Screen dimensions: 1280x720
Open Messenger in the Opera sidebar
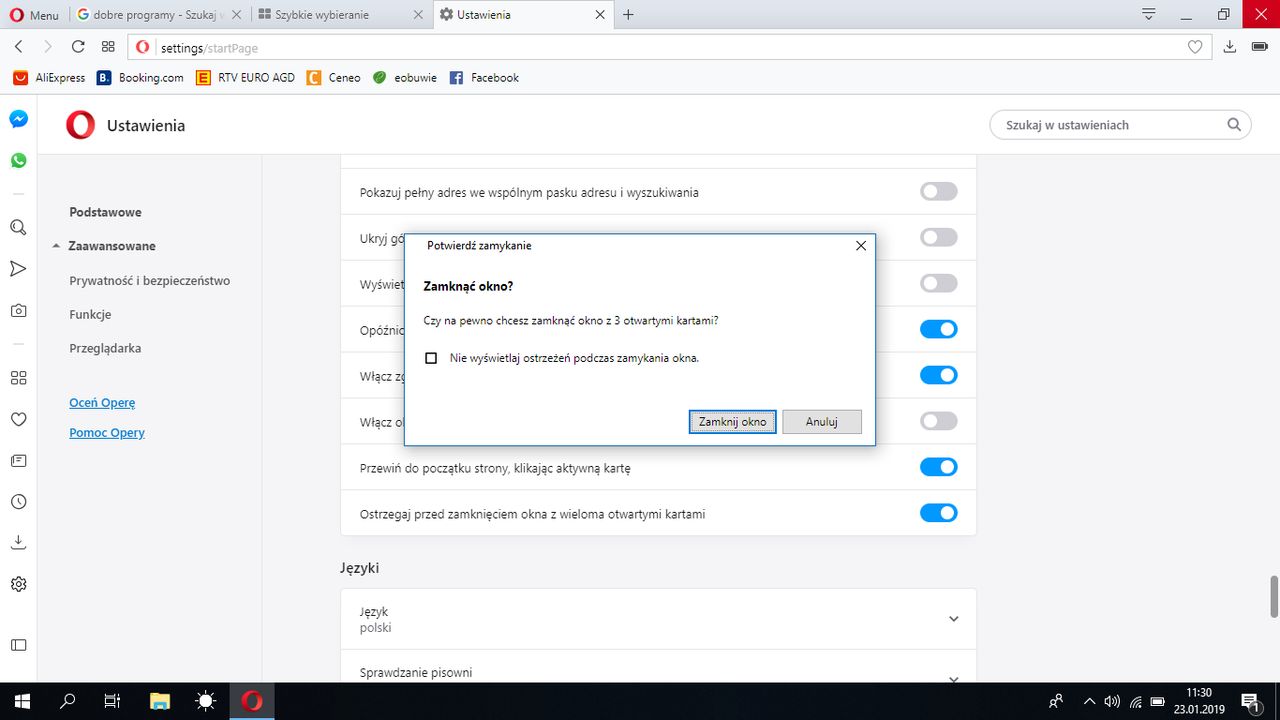coord(18,119)
